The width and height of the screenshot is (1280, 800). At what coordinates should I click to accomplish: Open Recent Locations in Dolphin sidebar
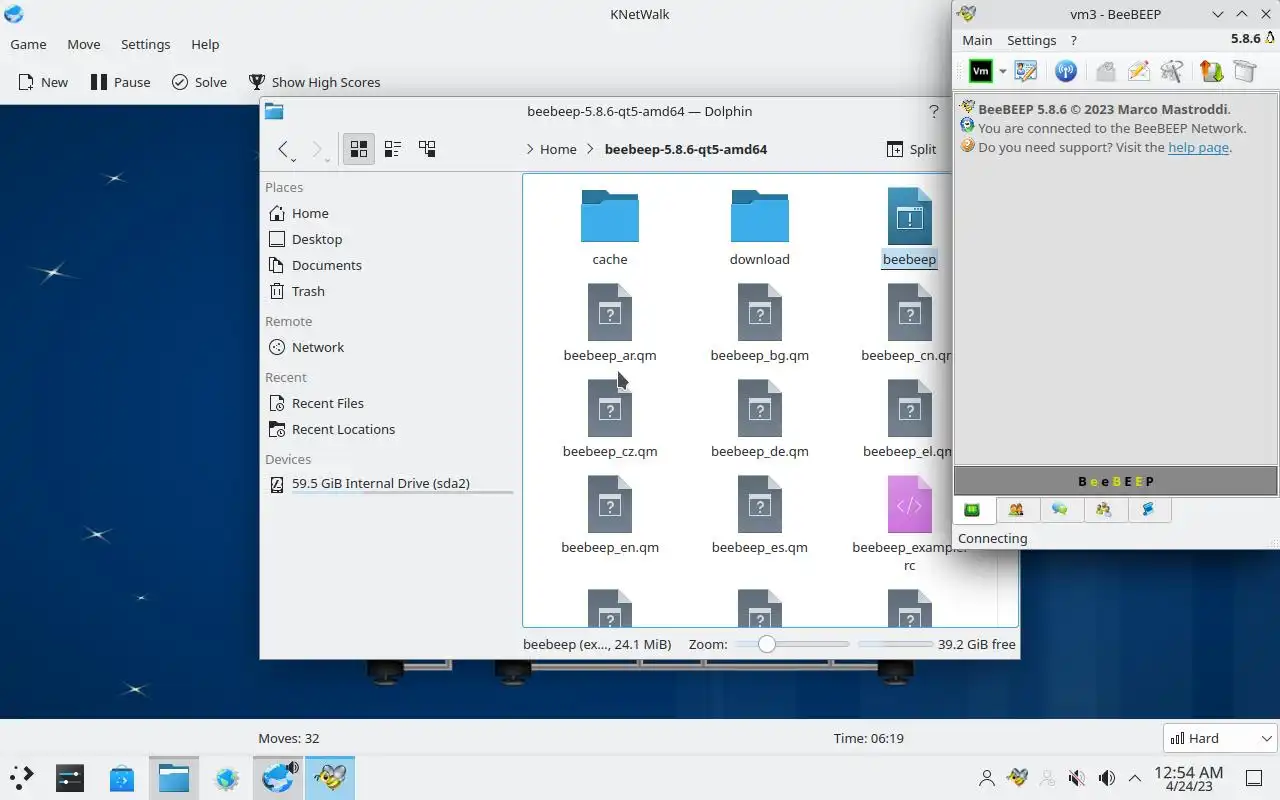pyautogui.click(x=390, y=429)
